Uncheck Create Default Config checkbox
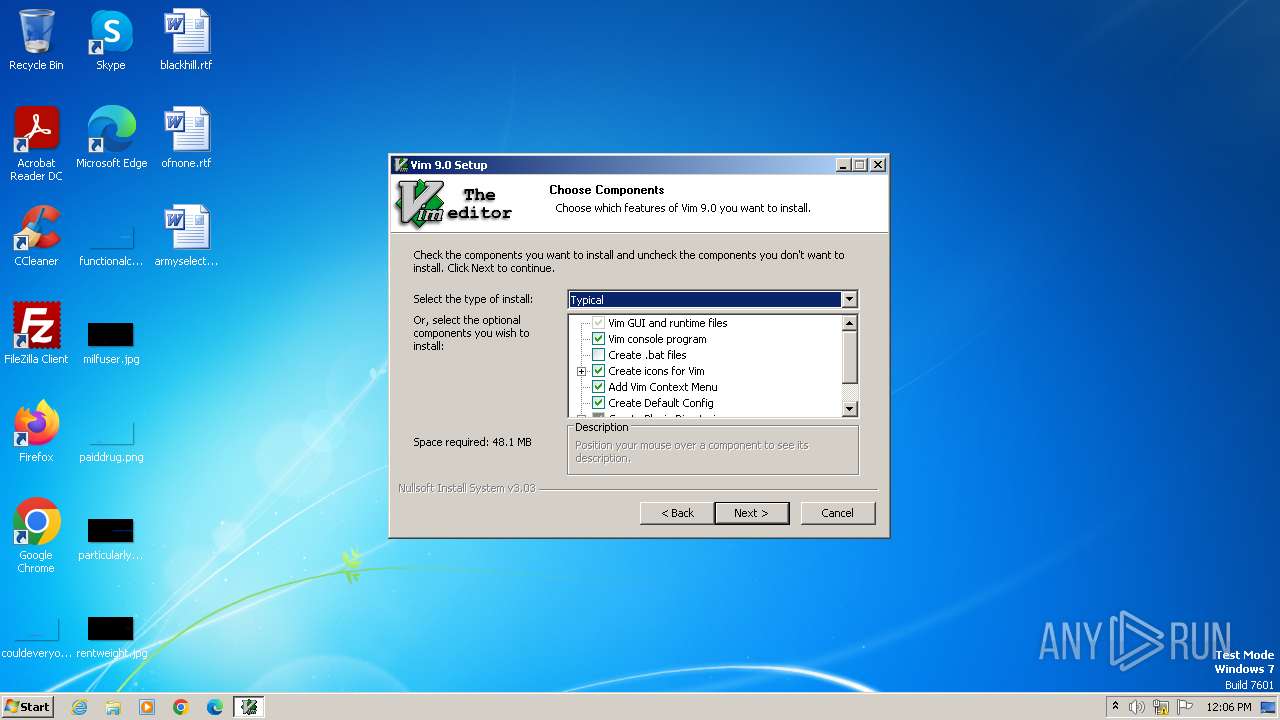This screenshot has width=1280, height=720. click(599, 403)
